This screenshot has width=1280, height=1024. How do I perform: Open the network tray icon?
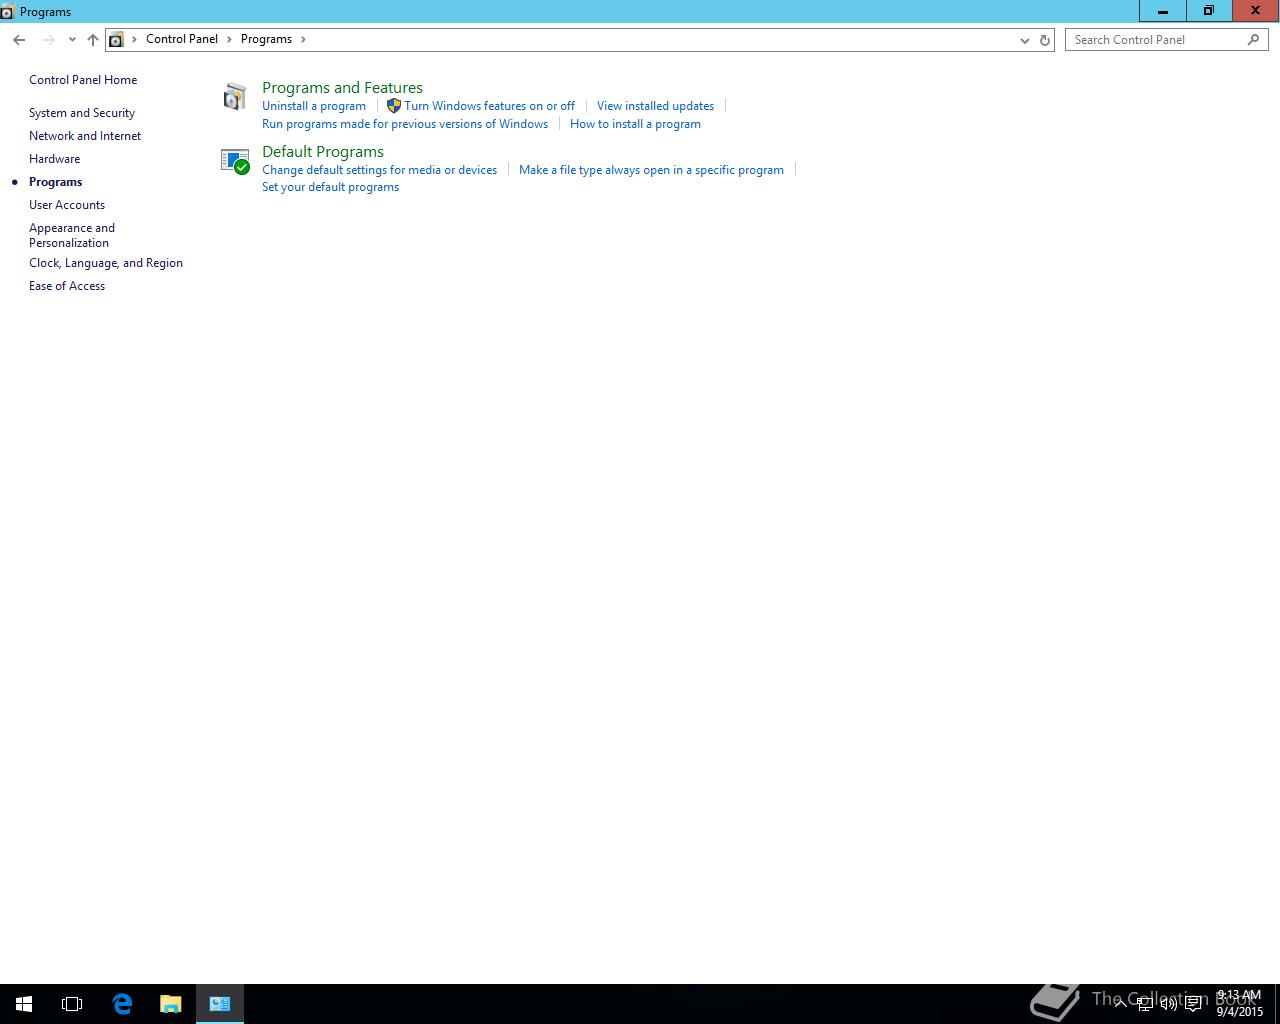(1145, 1004)
